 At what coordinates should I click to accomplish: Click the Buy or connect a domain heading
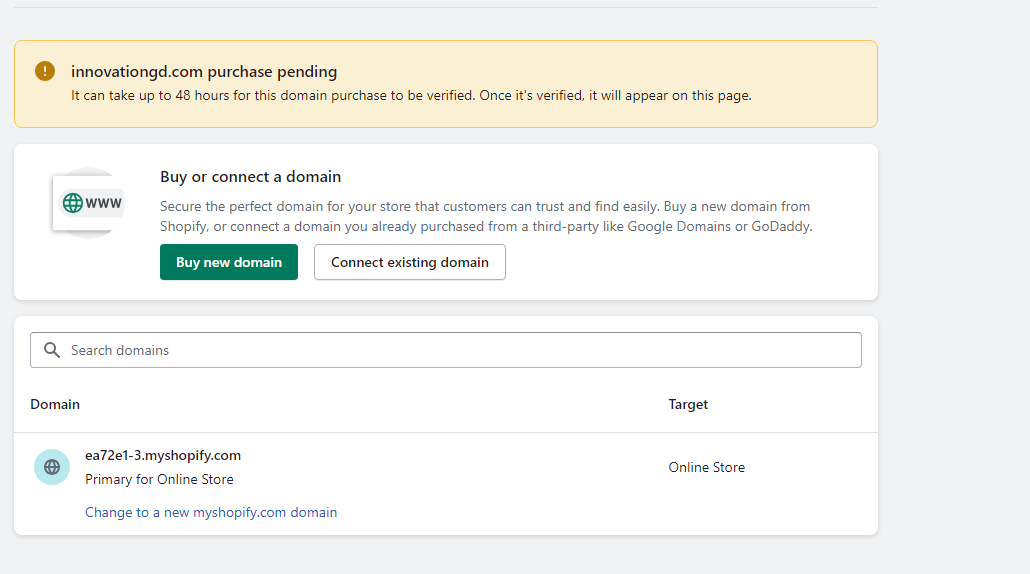pos(250,177)
